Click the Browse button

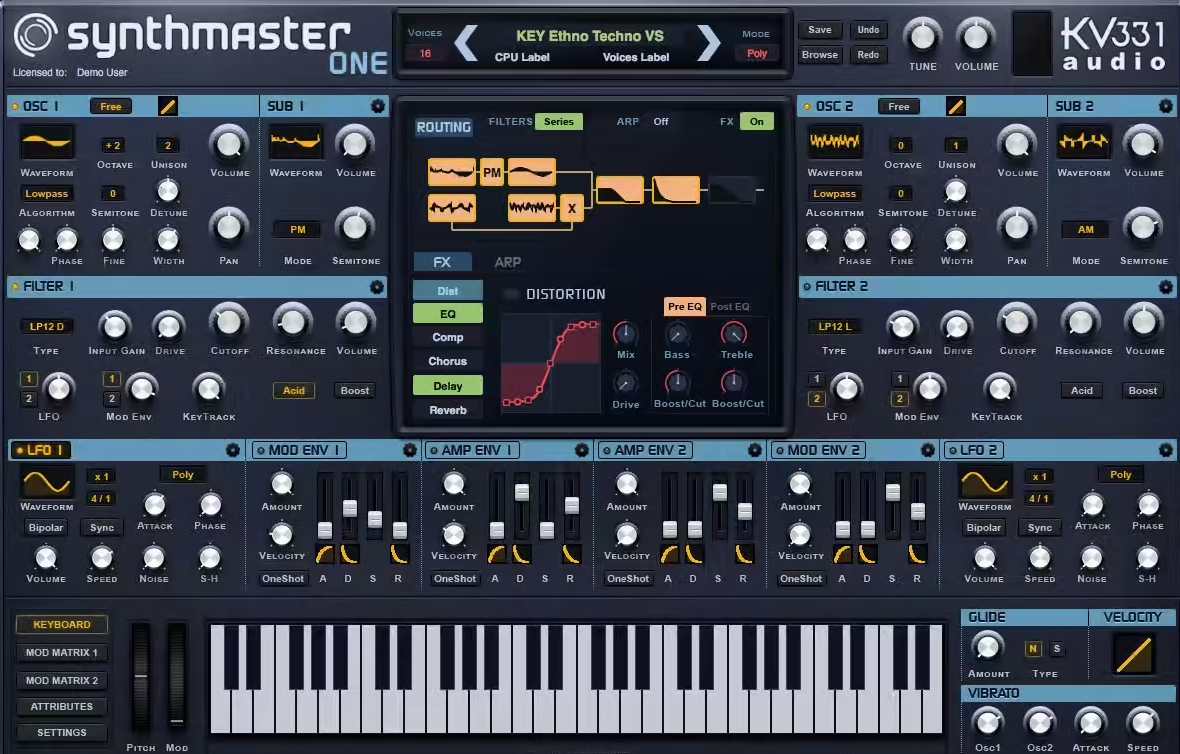819,55
